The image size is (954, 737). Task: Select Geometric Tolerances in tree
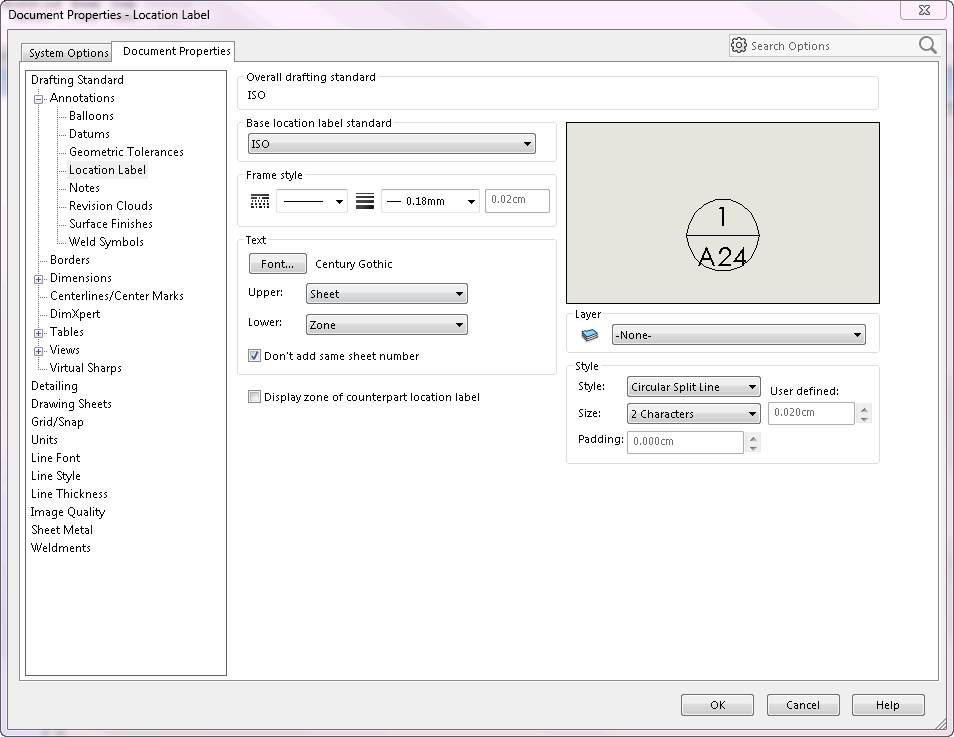click(126, 152)
